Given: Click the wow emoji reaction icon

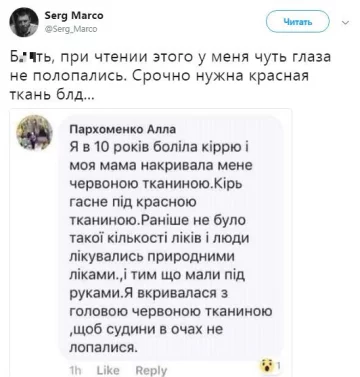Looking at the screenshot, I should tap(266, 365).
